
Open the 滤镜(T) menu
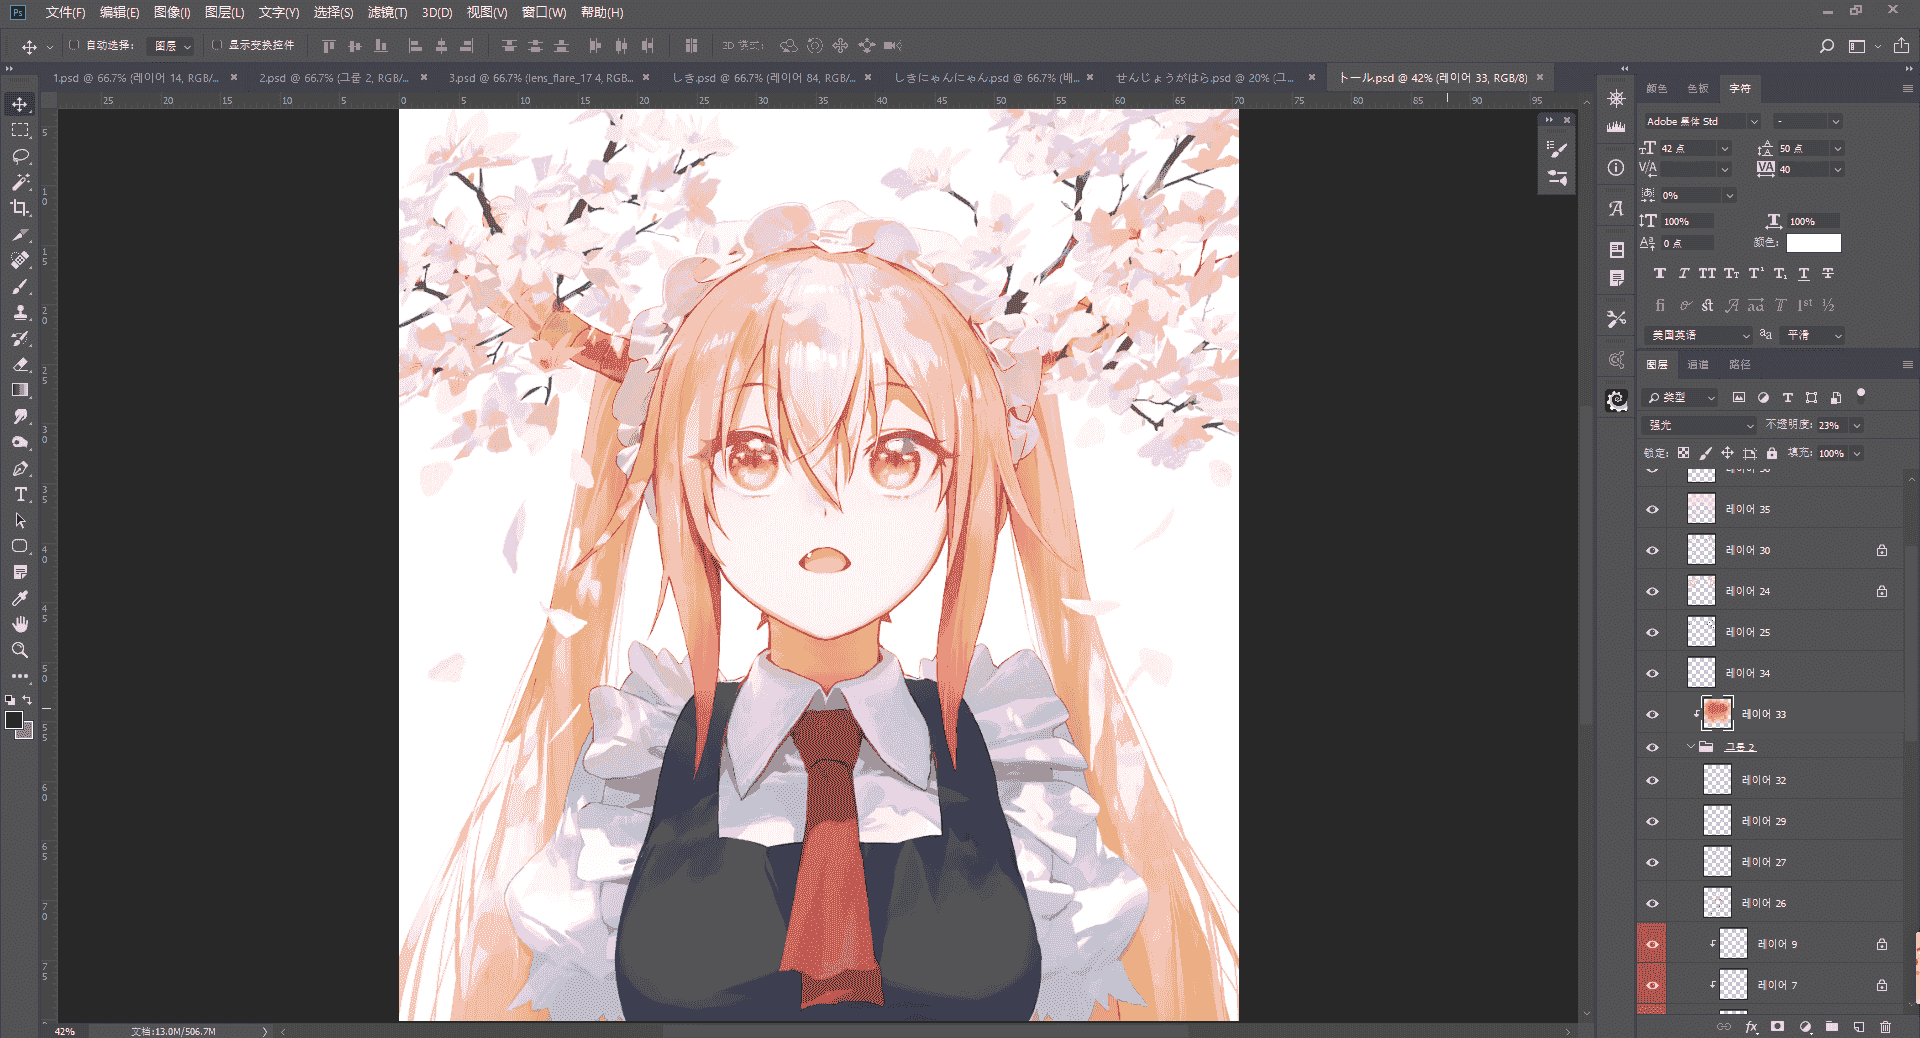[x=387, y=13]
